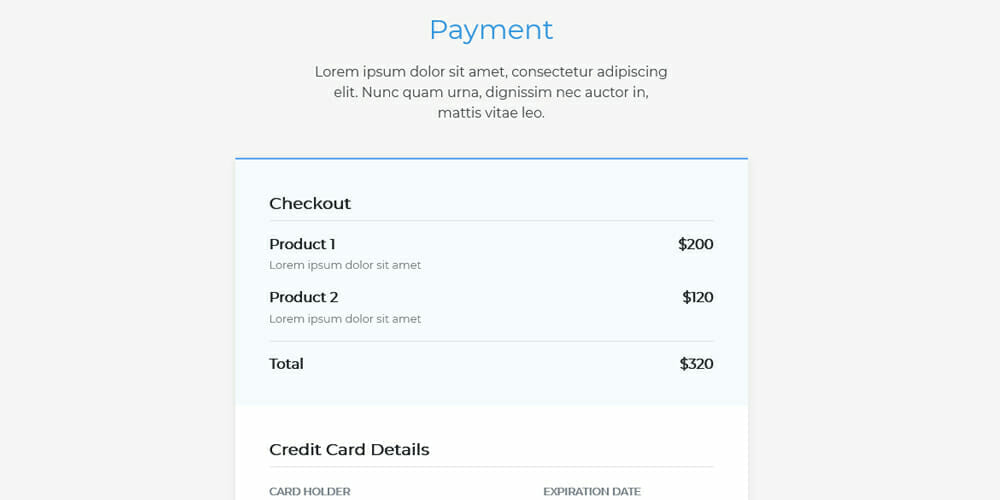The height and width of the screenshot is (500, 1000).
Task: Click the words "mattis vitae leo." in the intro
Action: (491, 113)
